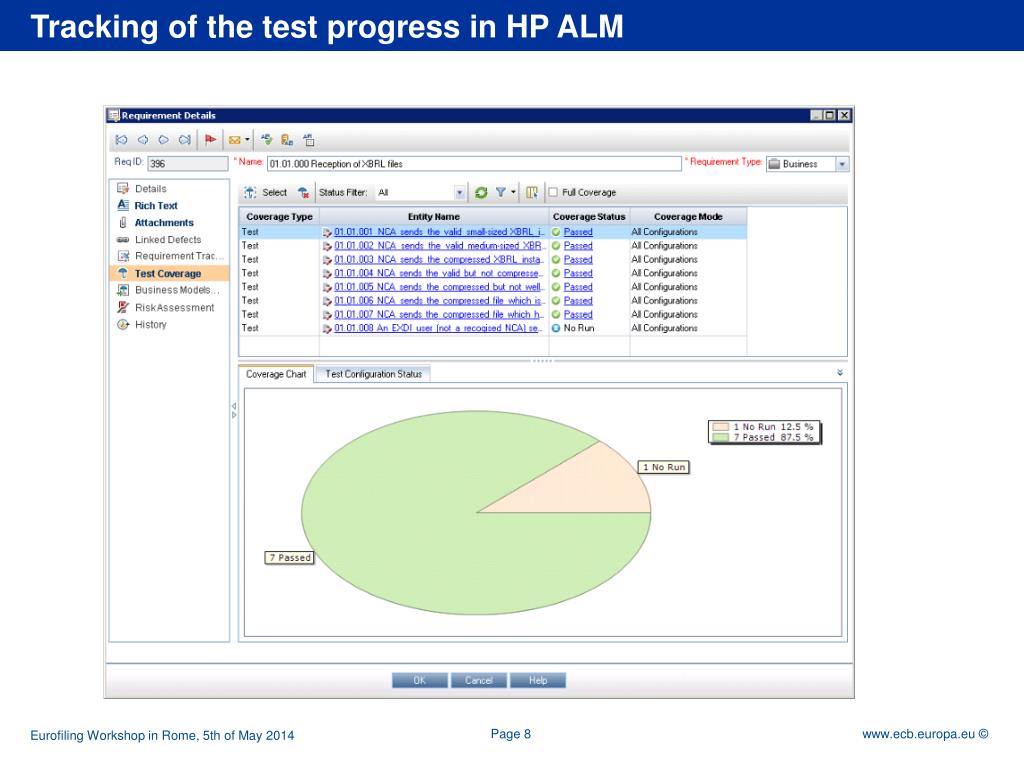The height and width of the screenshot is (768, 1024).
Task: Expand the e-mail button dropdown arrow
Action: click(247, 140)
